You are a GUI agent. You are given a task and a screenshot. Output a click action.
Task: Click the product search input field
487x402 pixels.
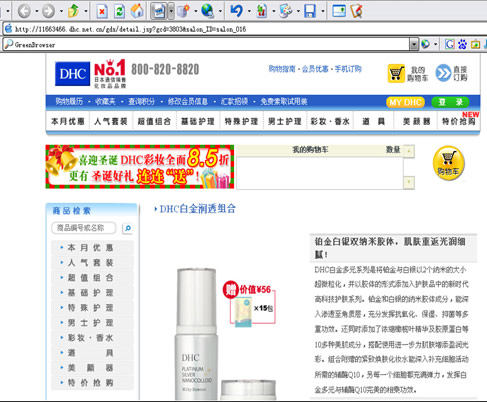point(84,228)
